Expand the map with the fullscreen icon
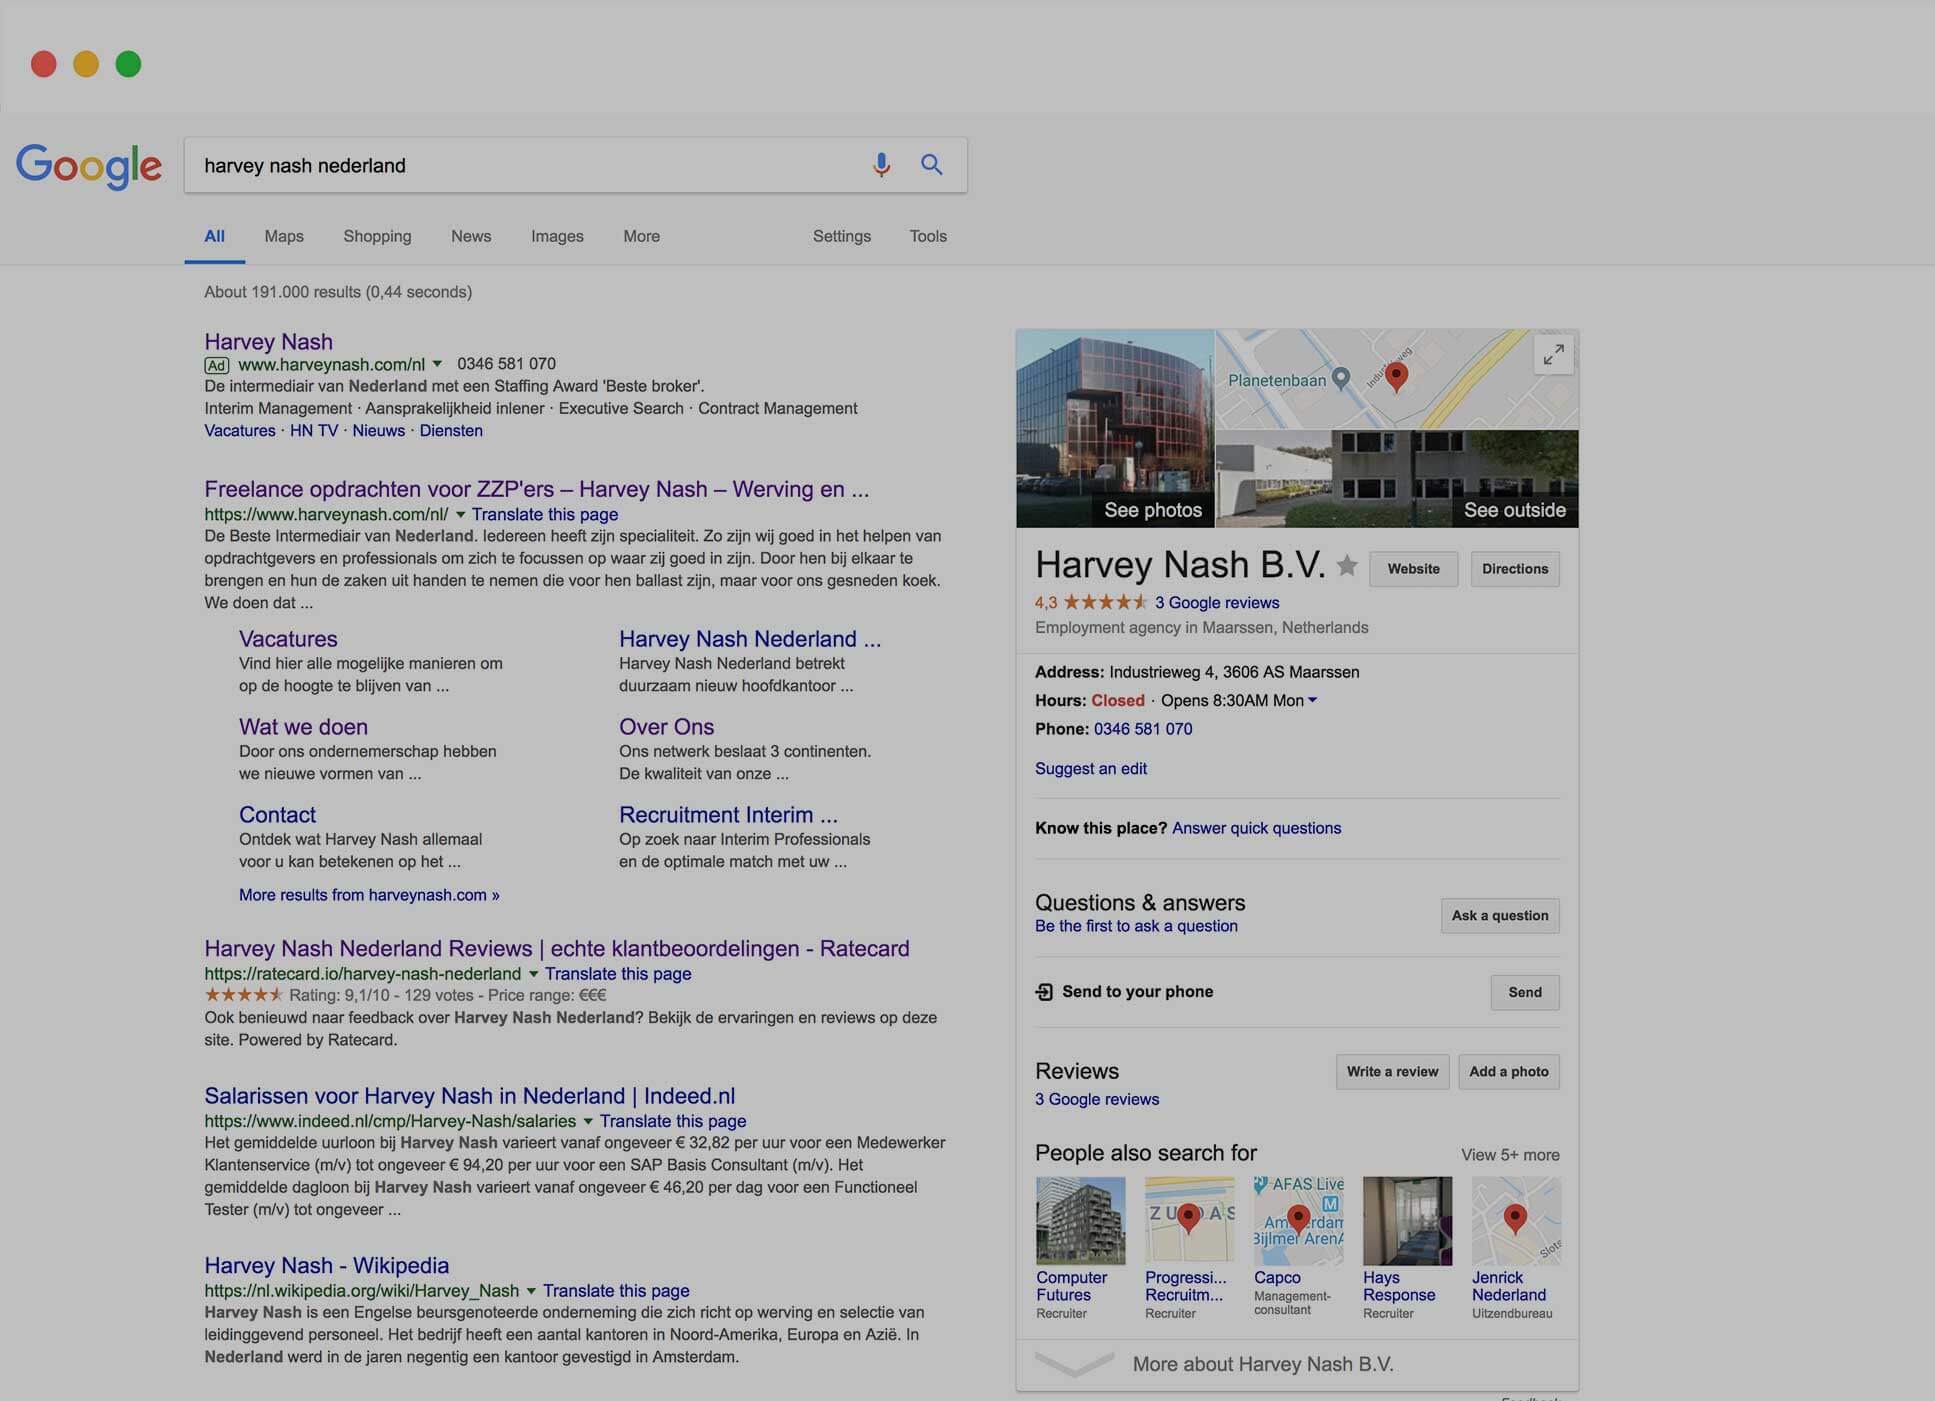The width and height of the screenshot is (1935, 1401). [1553, 355]
